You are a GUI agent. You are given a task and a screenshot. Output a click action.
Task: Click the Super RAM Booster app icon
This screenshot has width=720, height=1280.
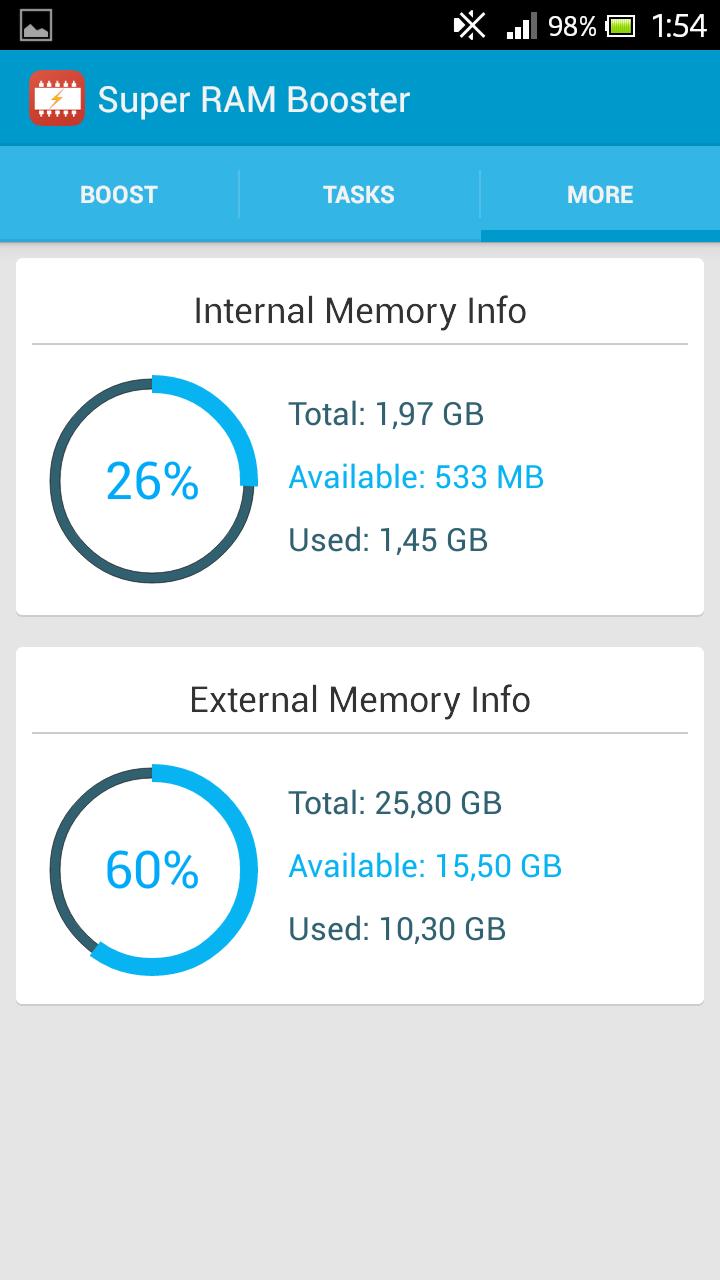coord(57,98)
